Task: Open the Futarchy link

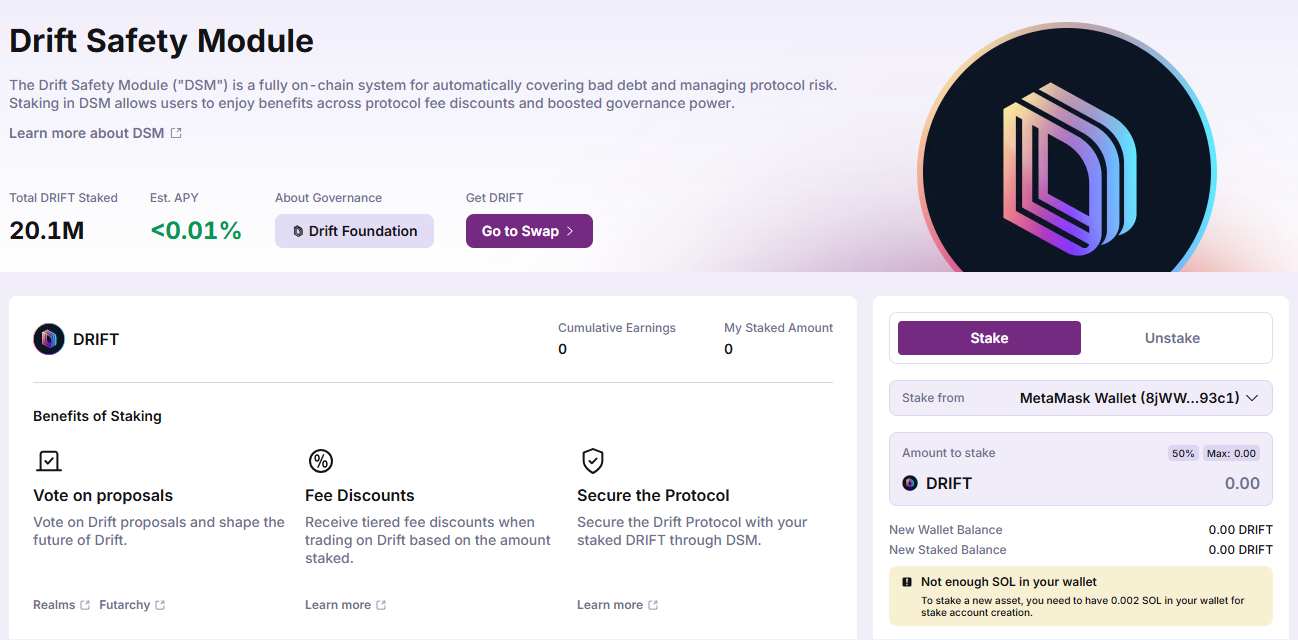Action: tap(125, 604)
